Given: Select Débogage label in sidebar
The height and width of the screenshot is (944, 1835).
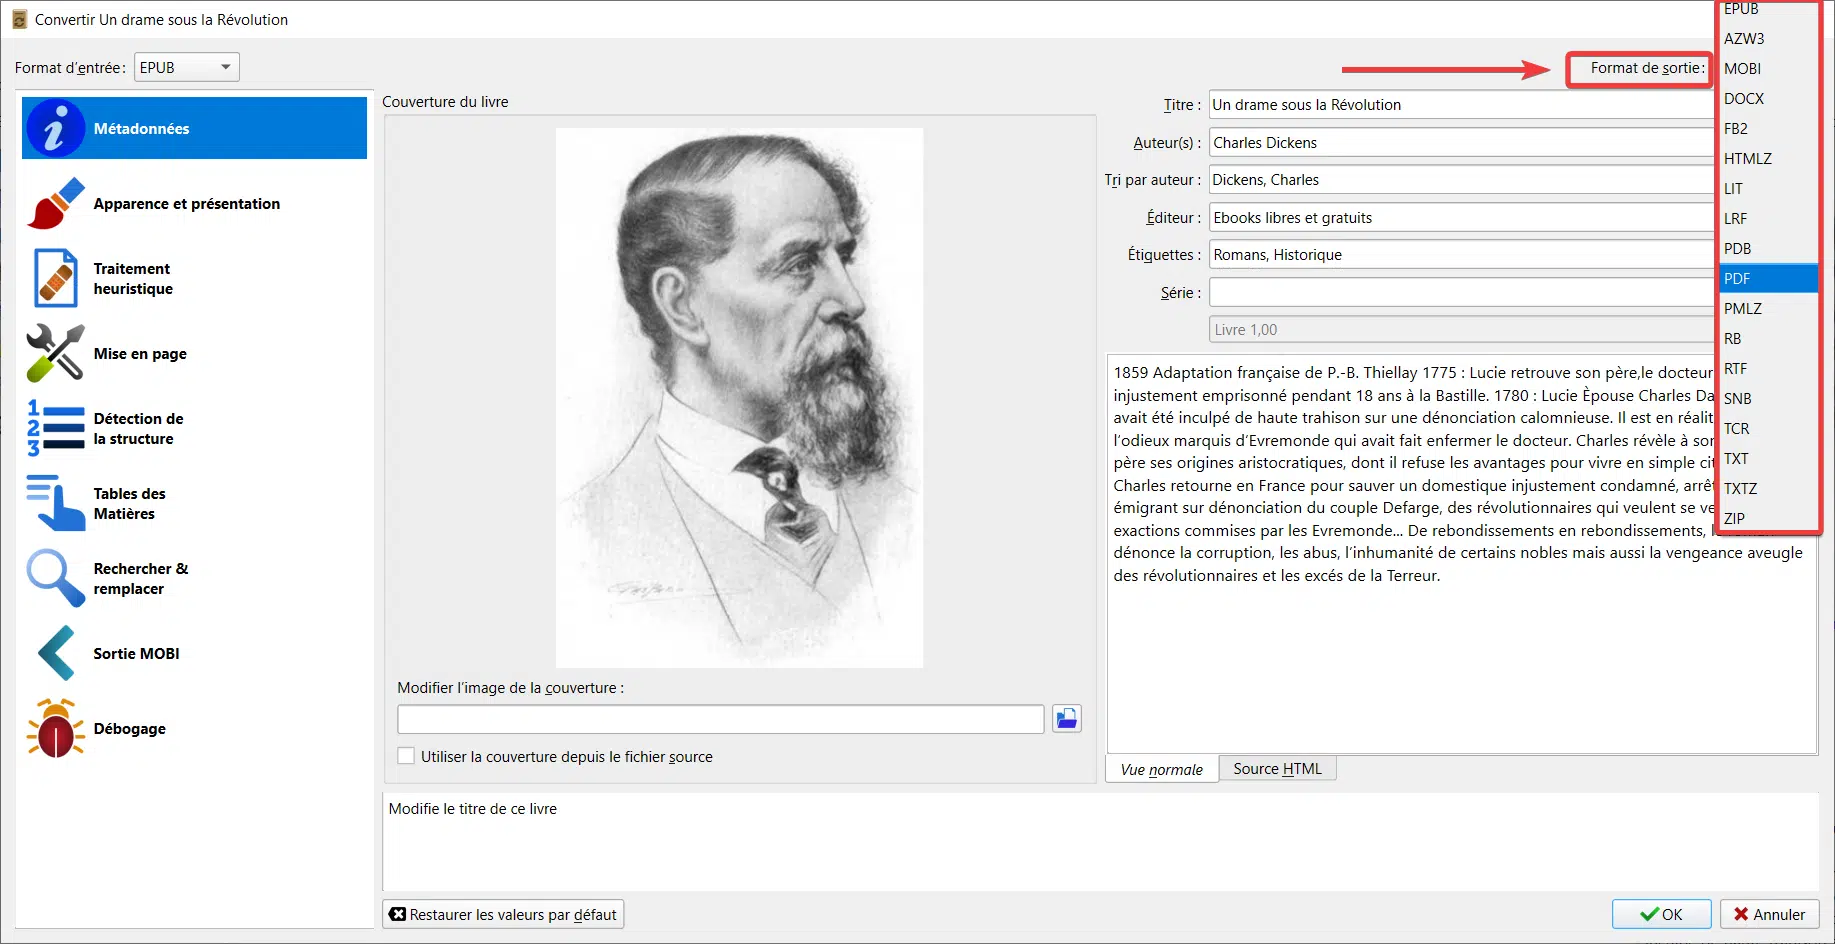Looking at the screenshot, I should [130, 729].
